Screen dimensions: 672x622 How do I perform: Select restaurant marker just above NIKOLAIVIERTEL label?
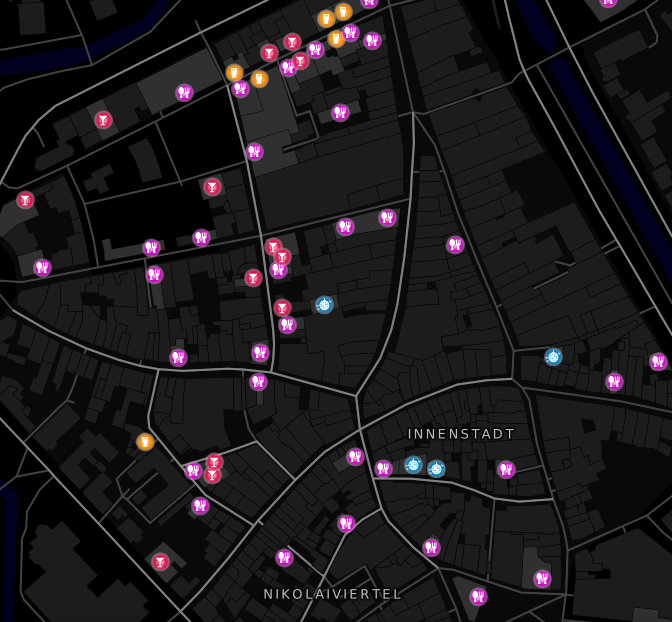tap(285, 558)
